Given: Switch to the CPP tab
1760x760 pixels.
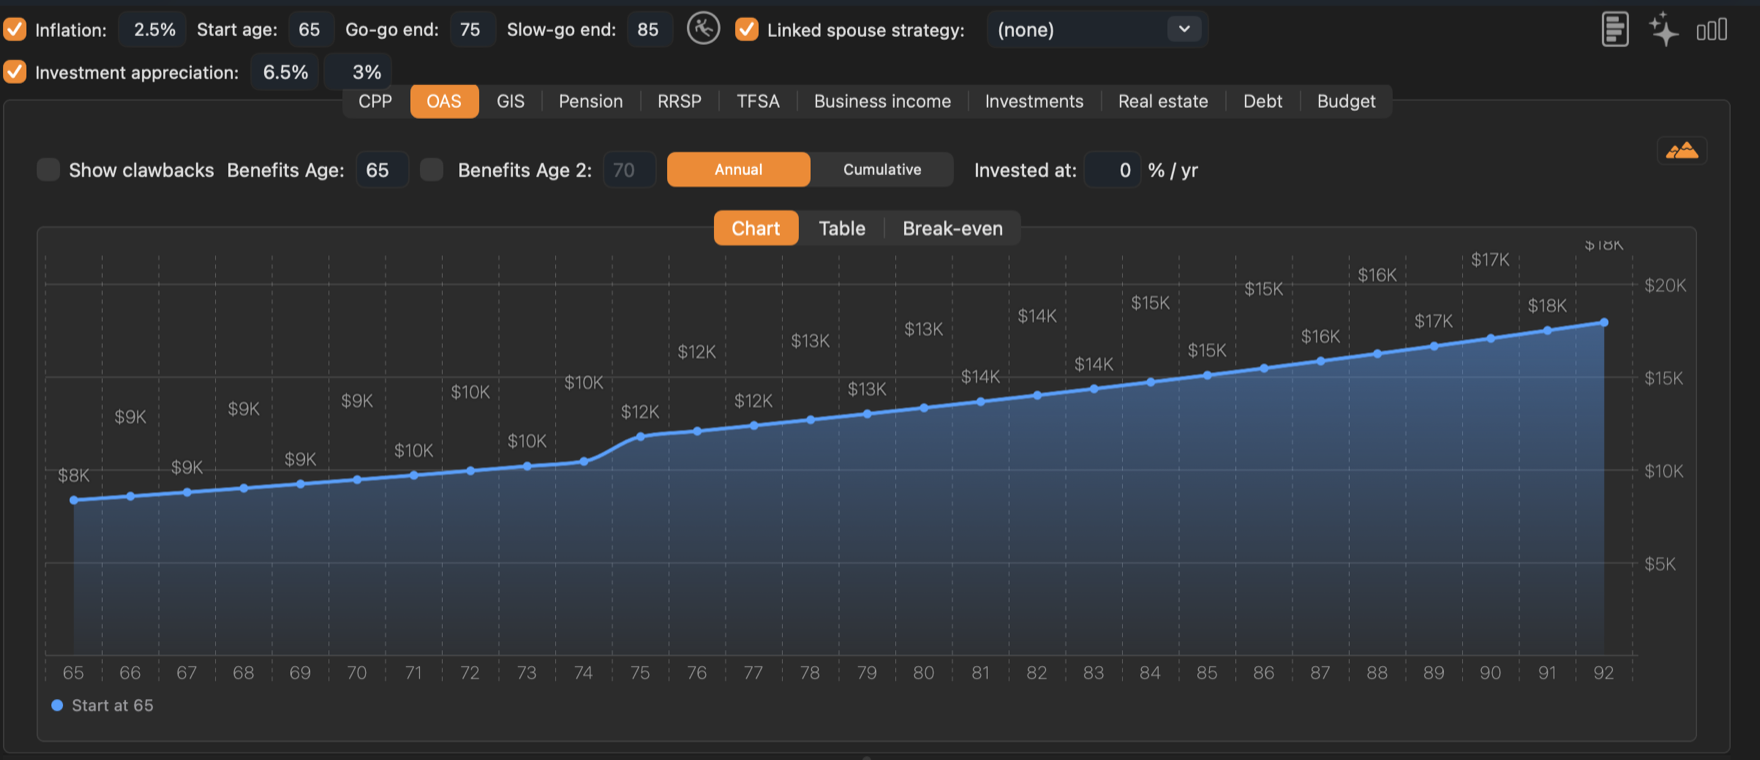Looking at the screenshot, I should click(x=375, y=101).
